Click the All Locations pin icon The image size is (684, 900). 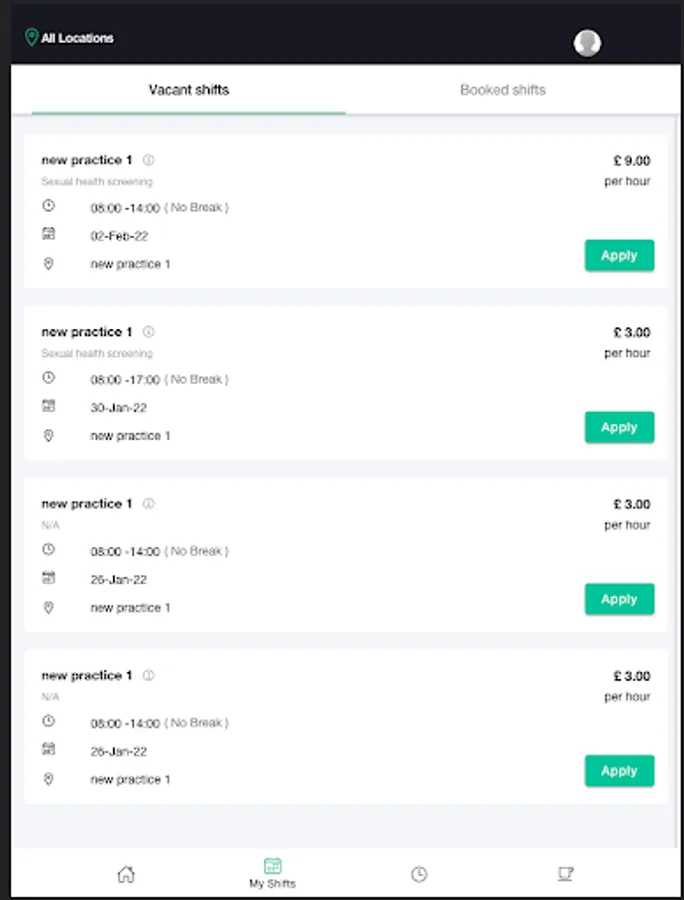[x=31, y=38]
